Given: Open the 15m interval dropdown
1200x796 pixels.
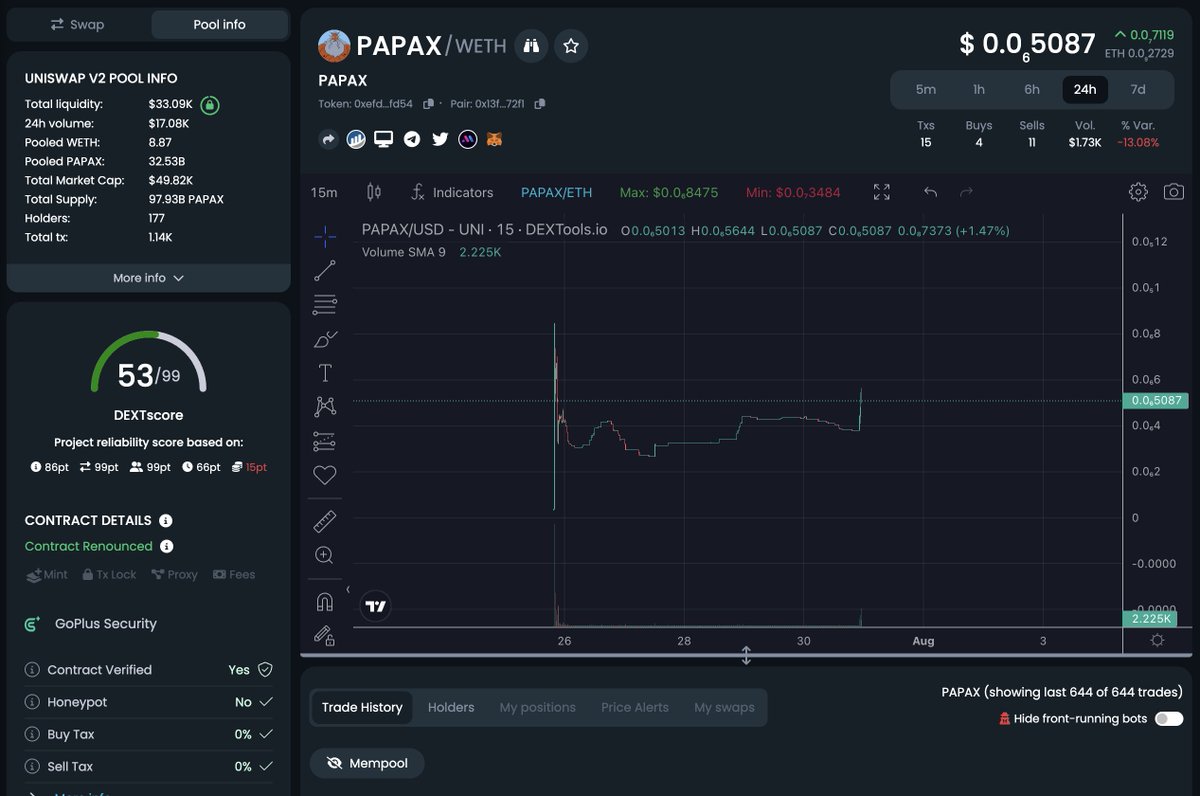Looking at the screenshot, I should click(324, 192).
